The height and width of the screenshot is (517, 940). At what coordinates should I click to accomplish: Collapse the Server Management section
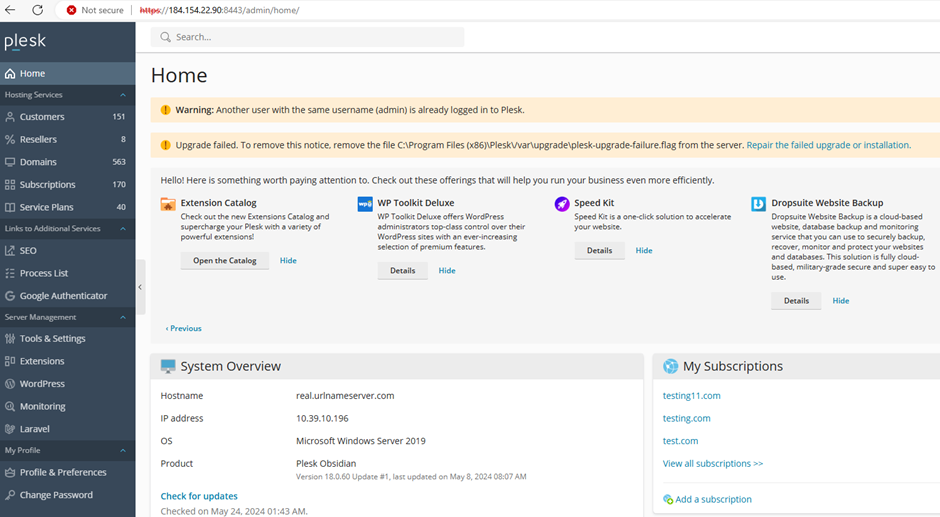coord(123,317)
